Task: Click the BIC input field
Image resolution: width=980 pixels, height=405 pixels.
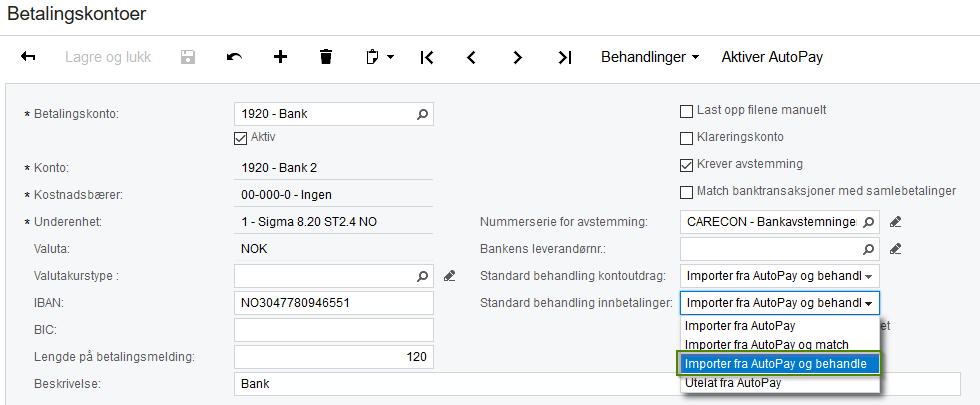Action: click(x=334, y=330)
